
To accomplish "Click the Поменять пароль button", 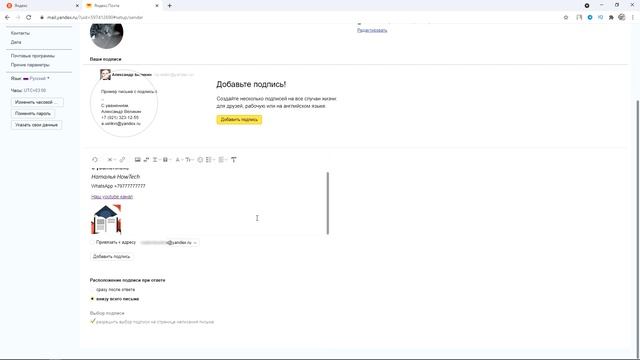I will click(x=33, y=113).
